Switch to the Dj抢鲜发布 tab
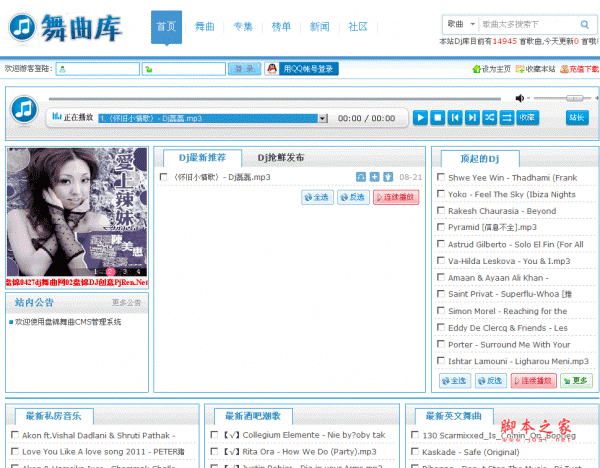This screenshot has height=468, width=600. point(281,158)
